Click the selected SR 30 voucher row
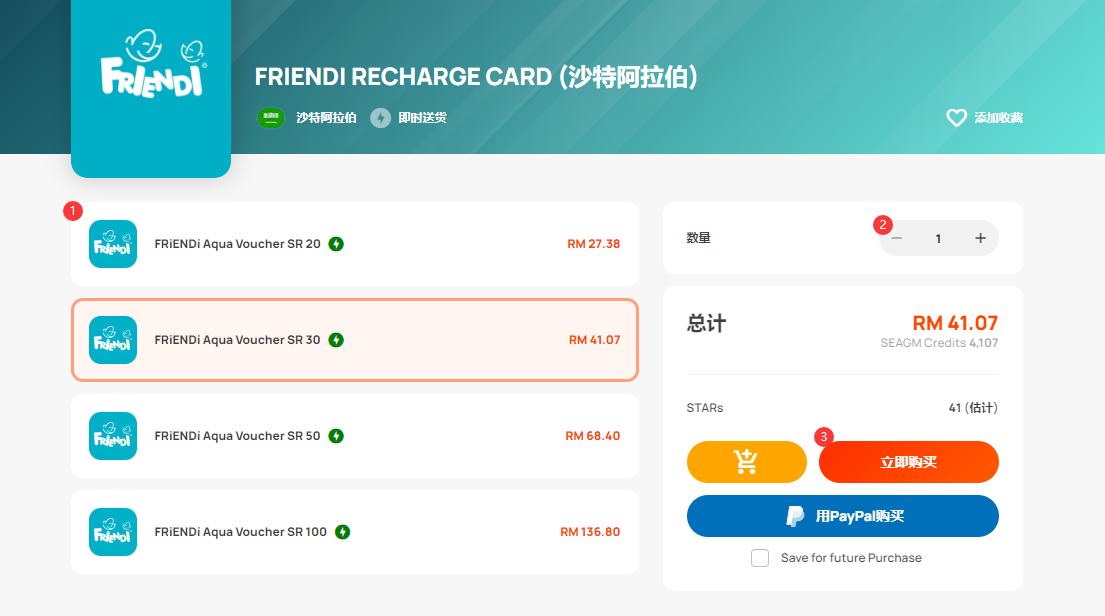 tap(354, 340)
